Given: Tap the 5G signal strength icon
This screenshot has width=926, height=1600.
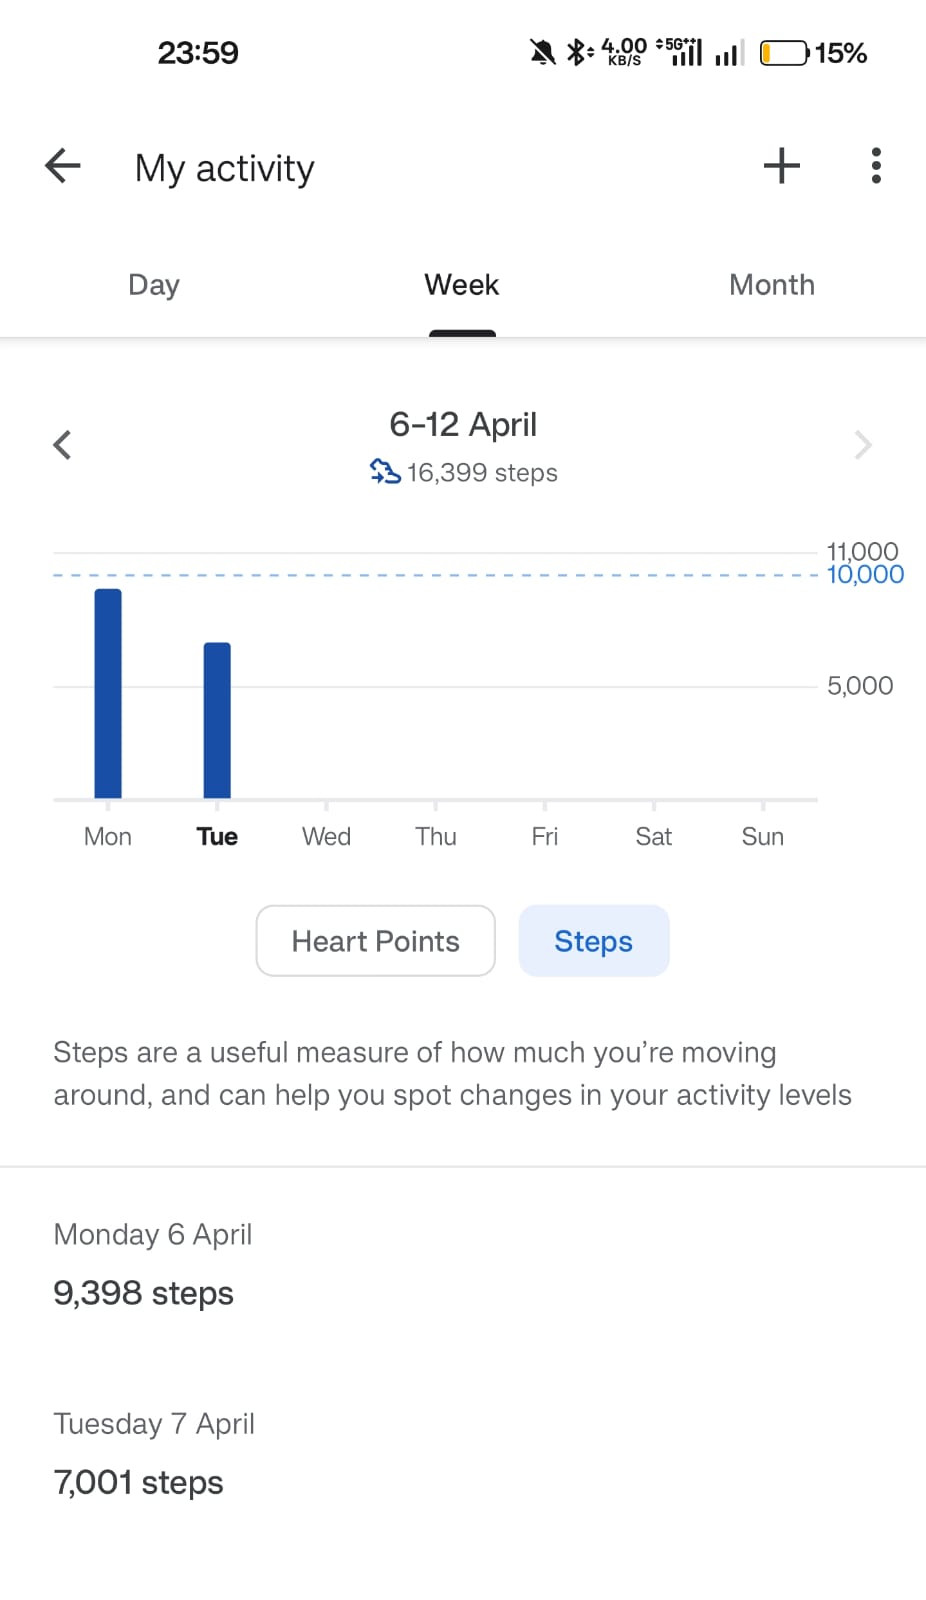Looking at the screenshot, I should tap(679, 52).
